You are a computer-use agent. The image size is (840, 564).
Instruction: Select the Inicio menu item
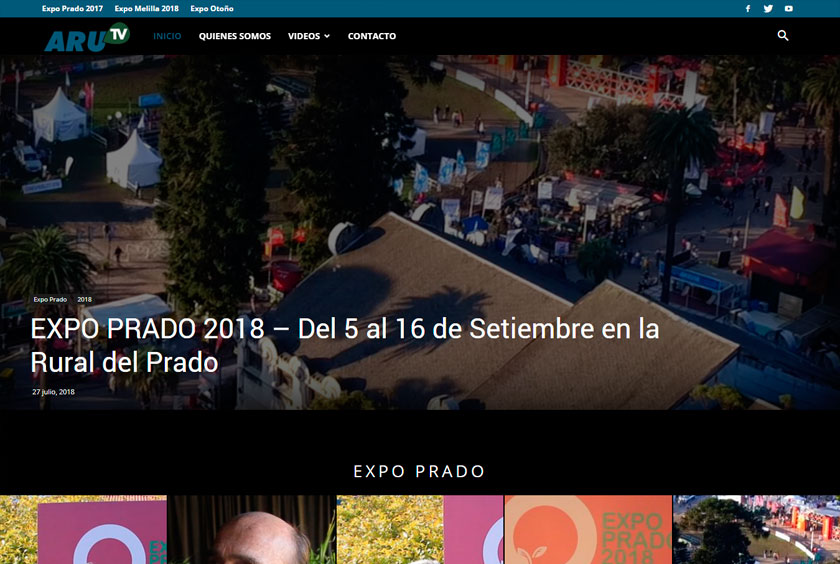(x=167, y=36)
